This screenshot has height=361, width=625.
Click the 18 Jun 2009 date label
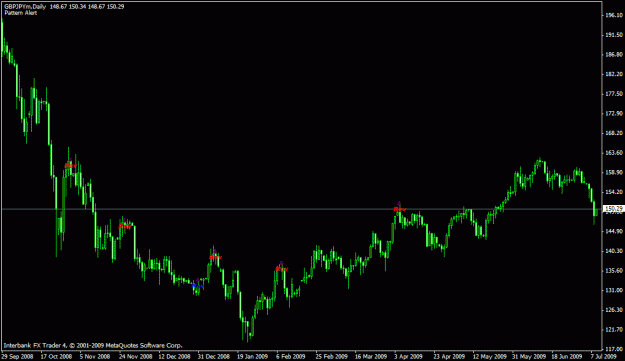tap(567, 356)
